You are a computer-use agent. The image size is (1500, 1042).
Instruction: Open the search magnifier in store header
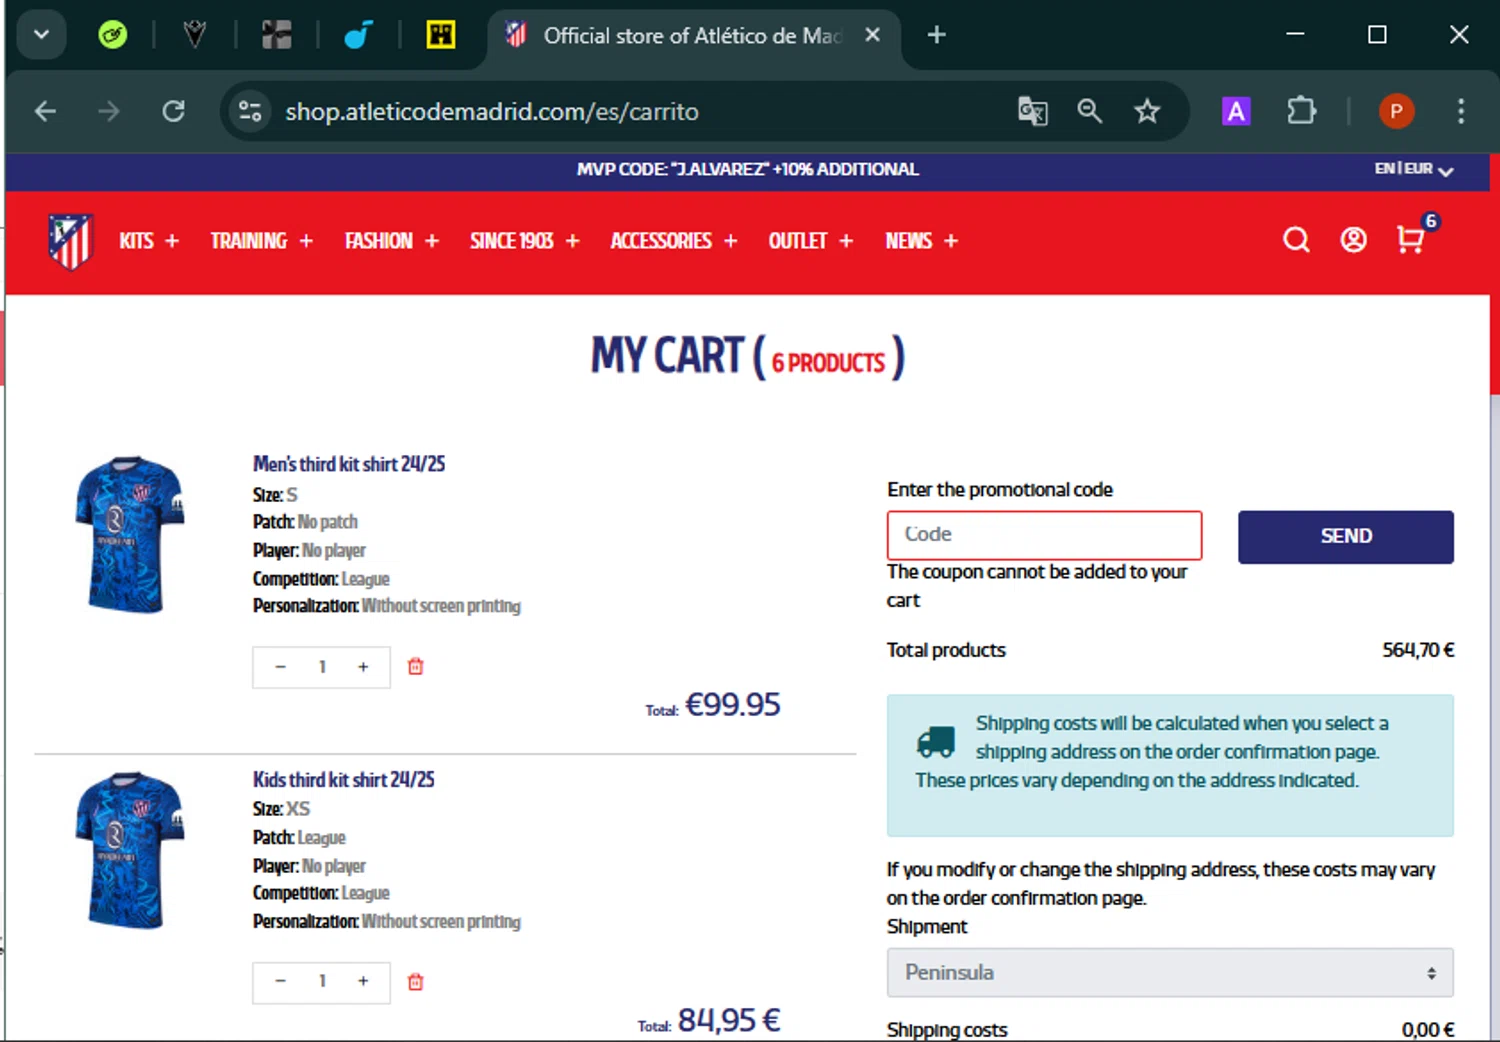(1296, 240)
